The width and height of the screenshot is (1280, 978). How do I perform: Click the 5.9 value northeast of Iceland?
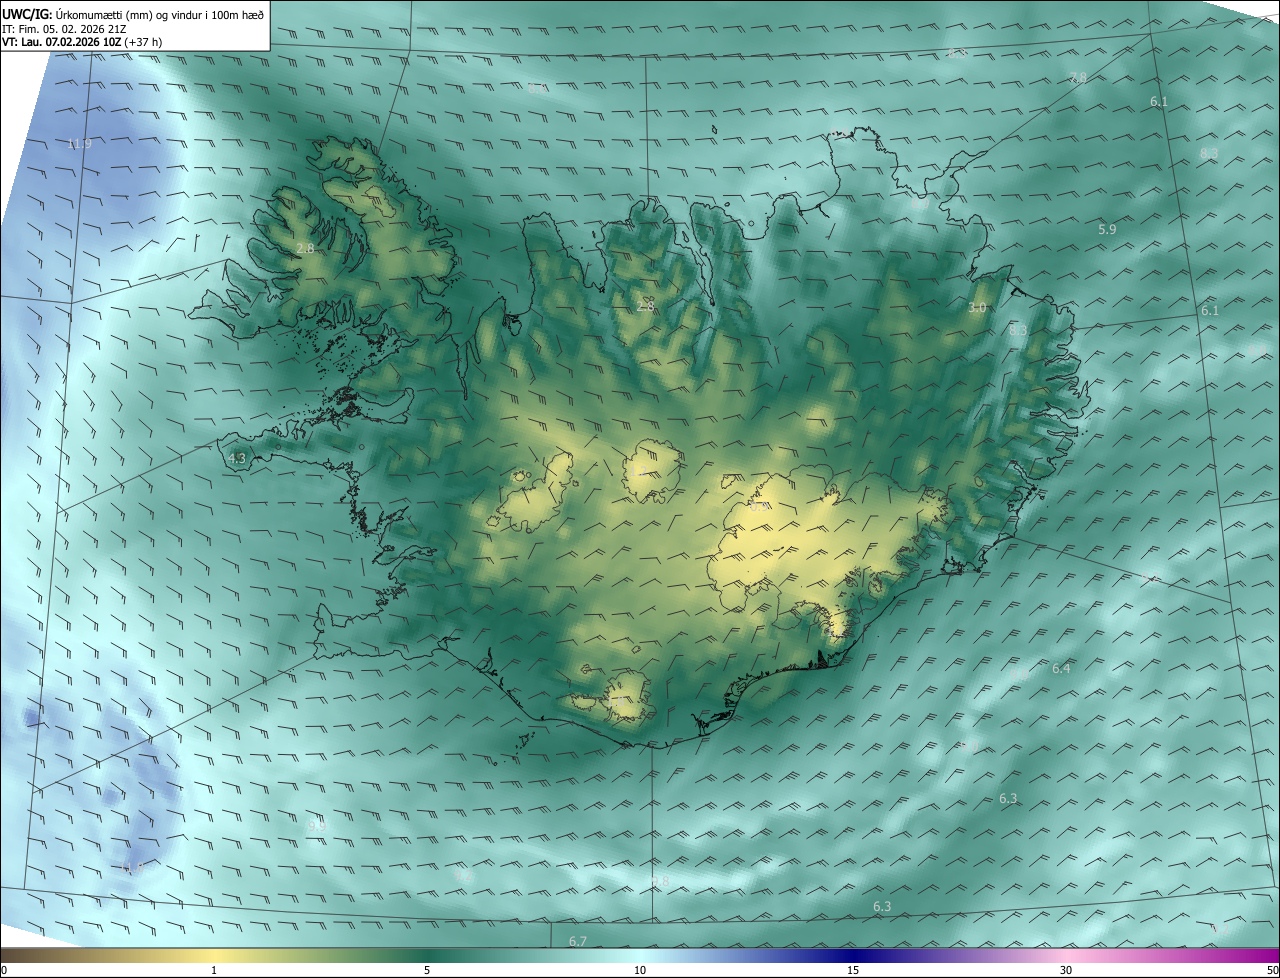(x=1107, y=229)
